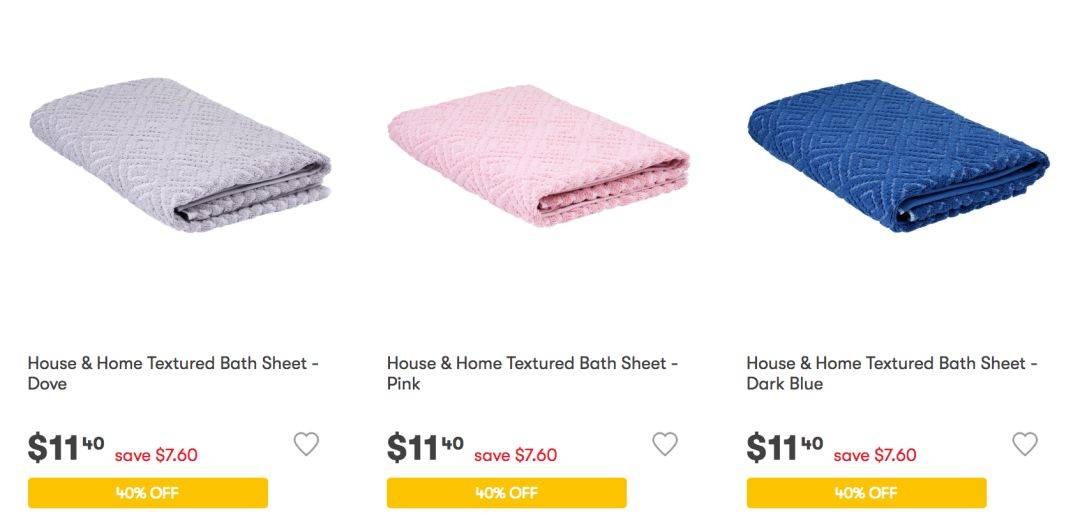The image size is (1080, 530).
Task: Favorite the Pink bath sheet via heart
Action: click(665, 444)
